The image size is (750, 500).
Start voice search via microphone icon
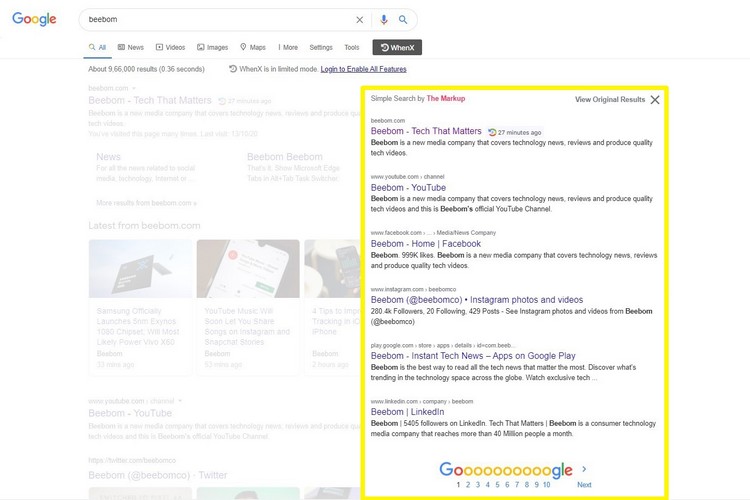pos(384,19)
